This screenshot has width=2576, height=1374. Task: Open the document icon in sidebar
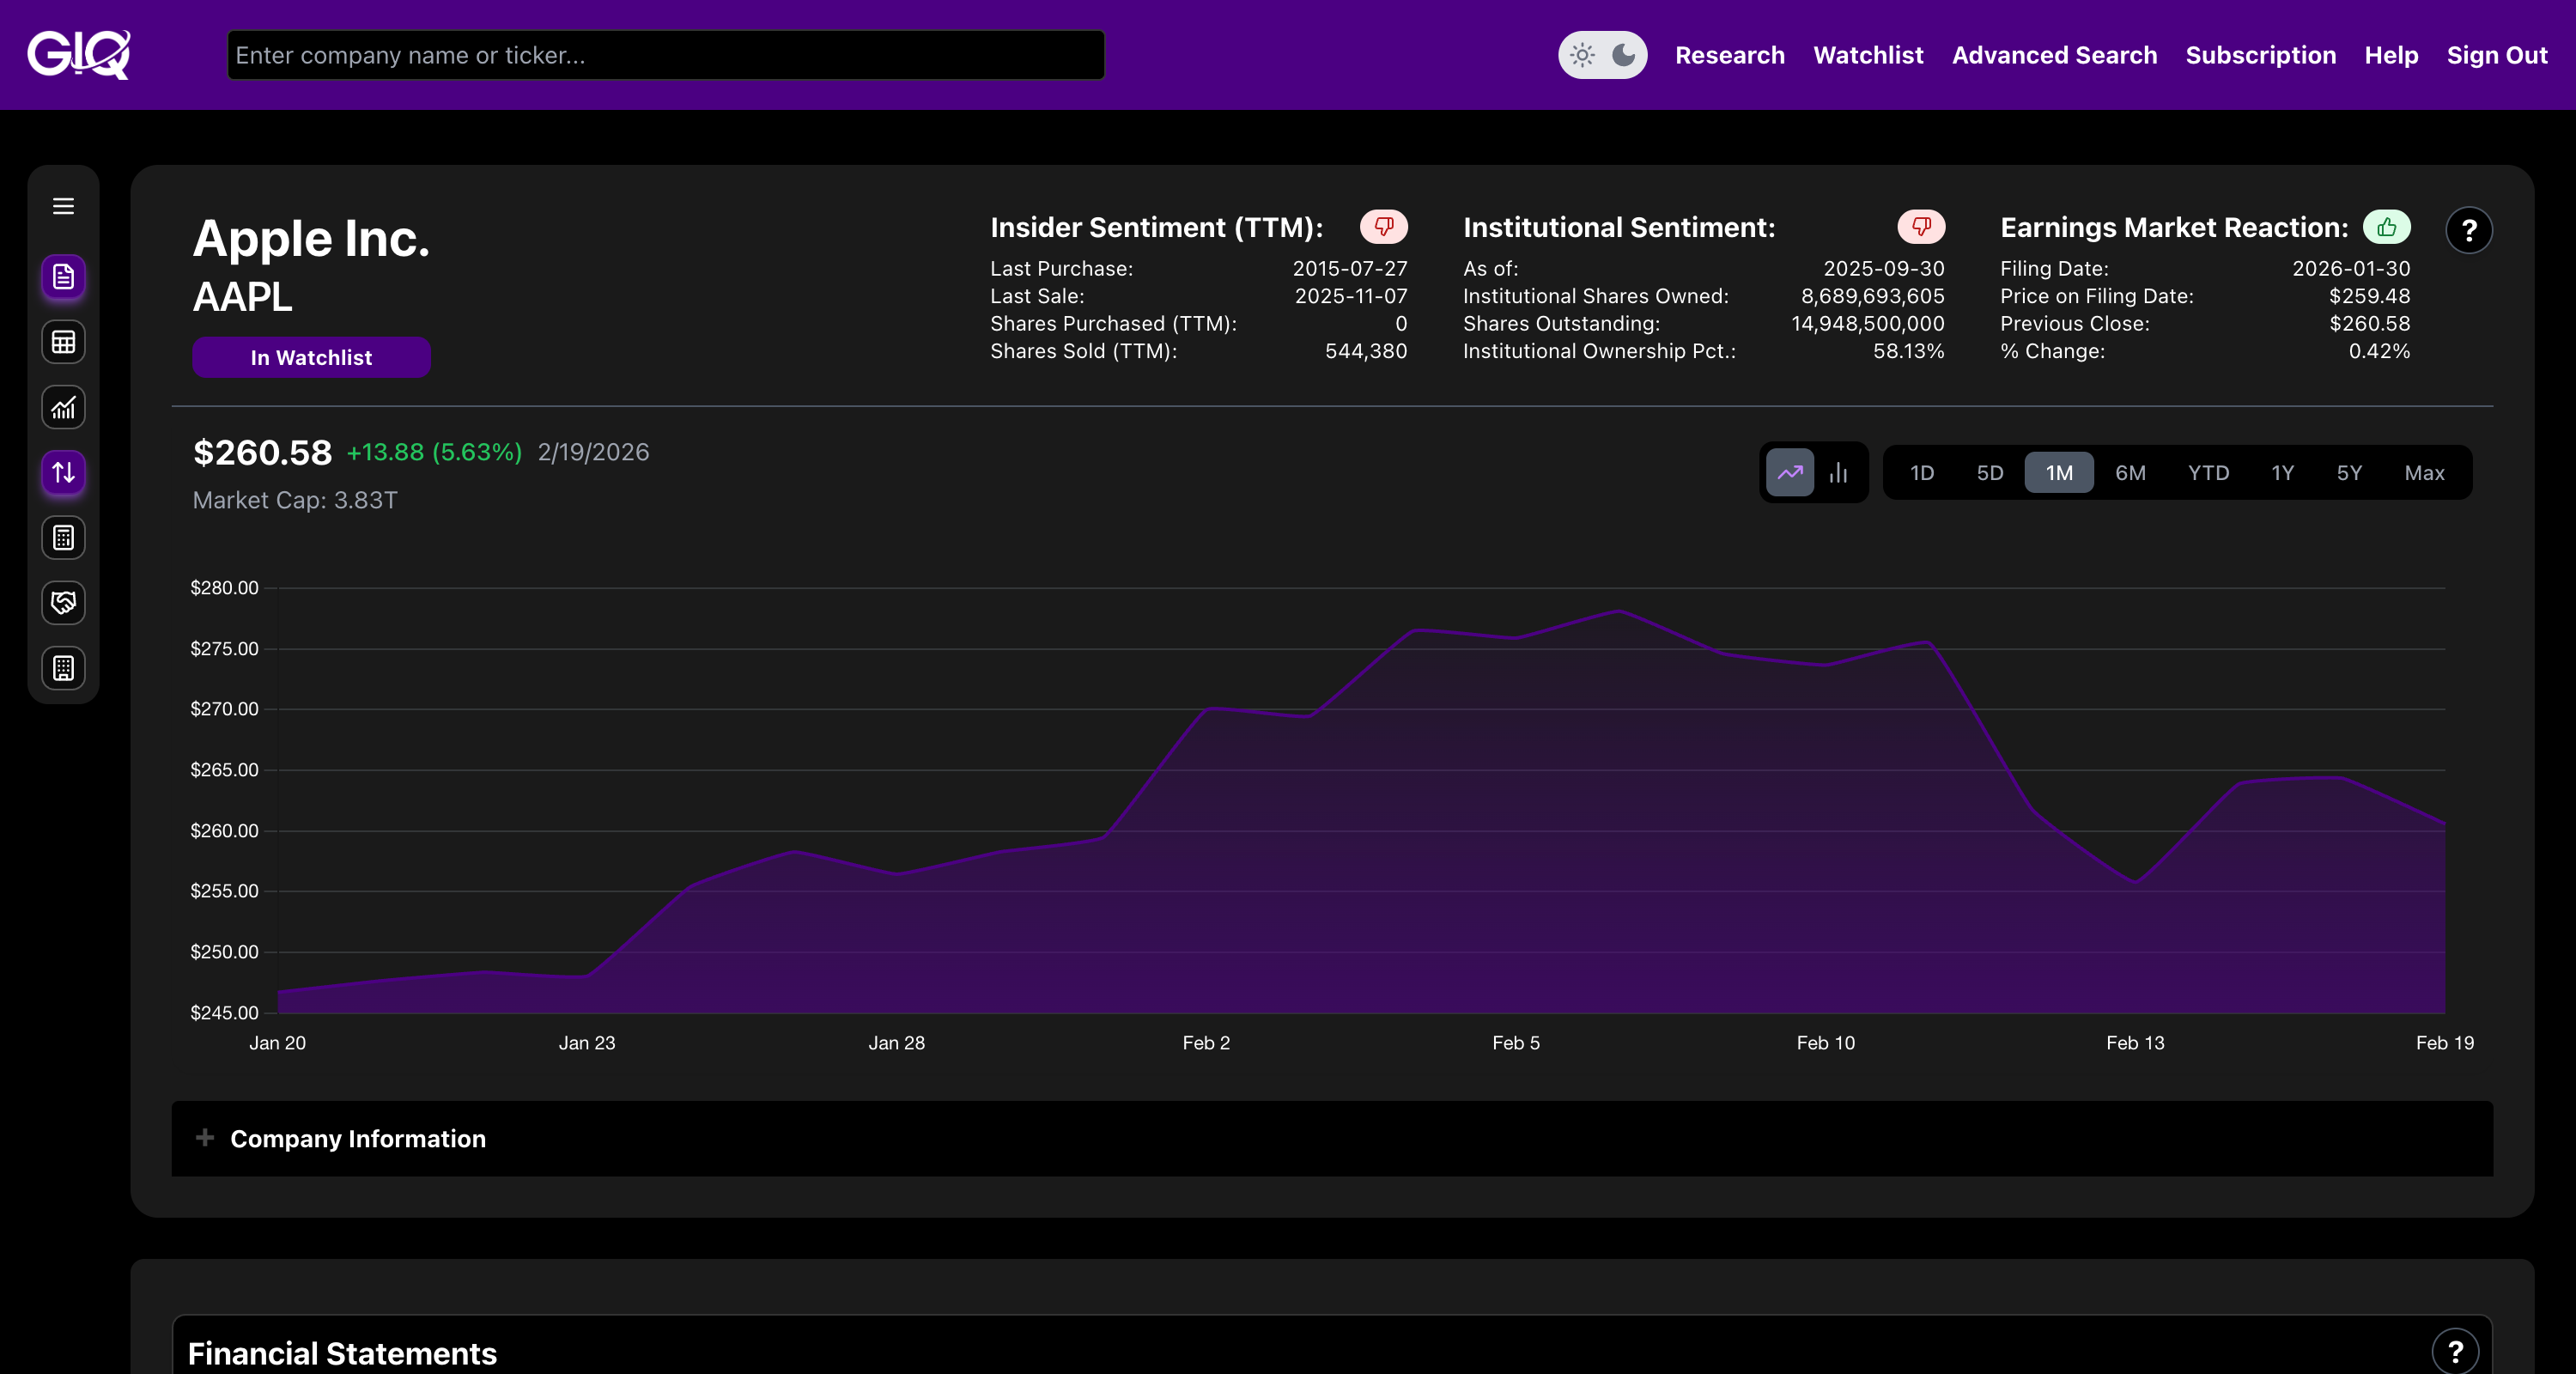point(63,277)
